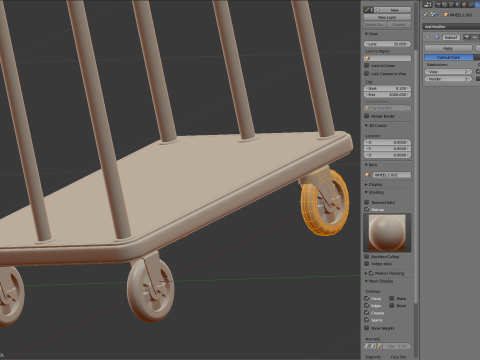Viewport: 480px width, 360px height.
Task: Expand the Motion Tracking panel arrow
Action: tap(366, 273)
